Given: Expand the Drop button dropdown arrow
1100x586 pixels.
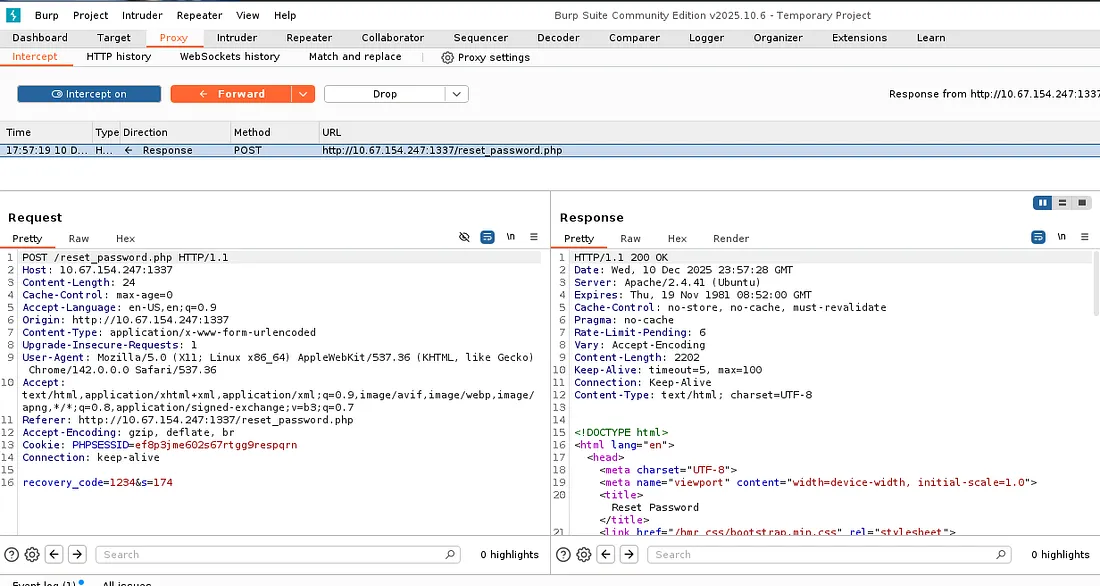Looking at the screenshot, I should click(456, 94).
